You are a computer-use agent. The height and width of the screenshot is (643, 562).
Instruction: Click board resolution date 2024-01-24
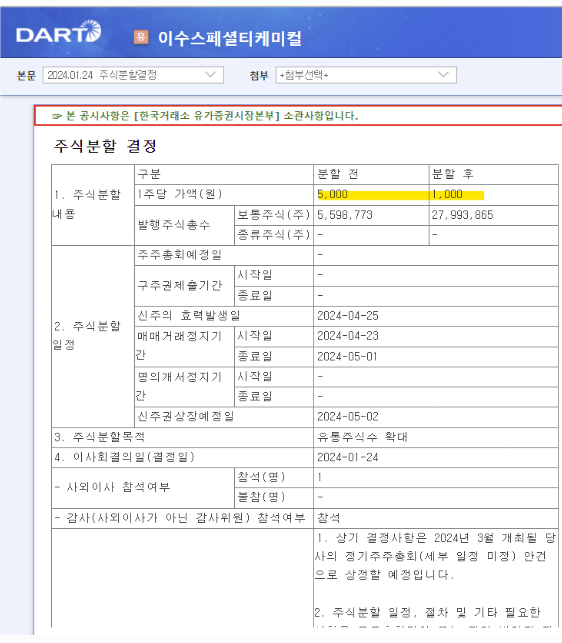point(348,457)
